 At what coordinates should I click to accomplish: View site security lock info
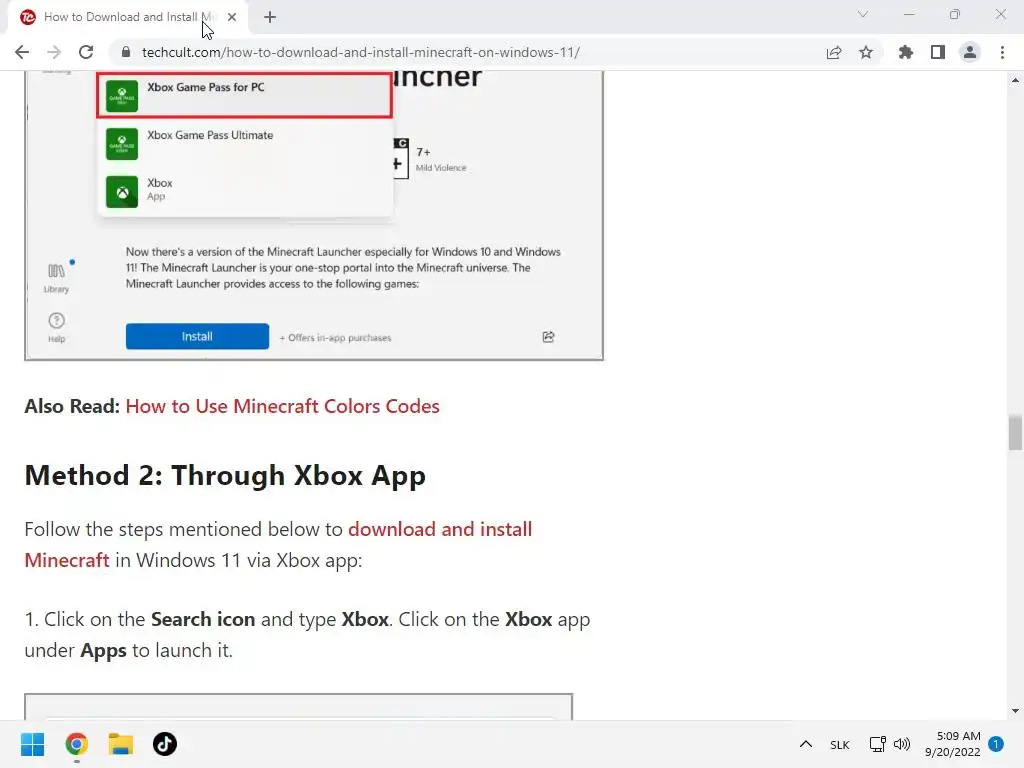coord(126,52)
